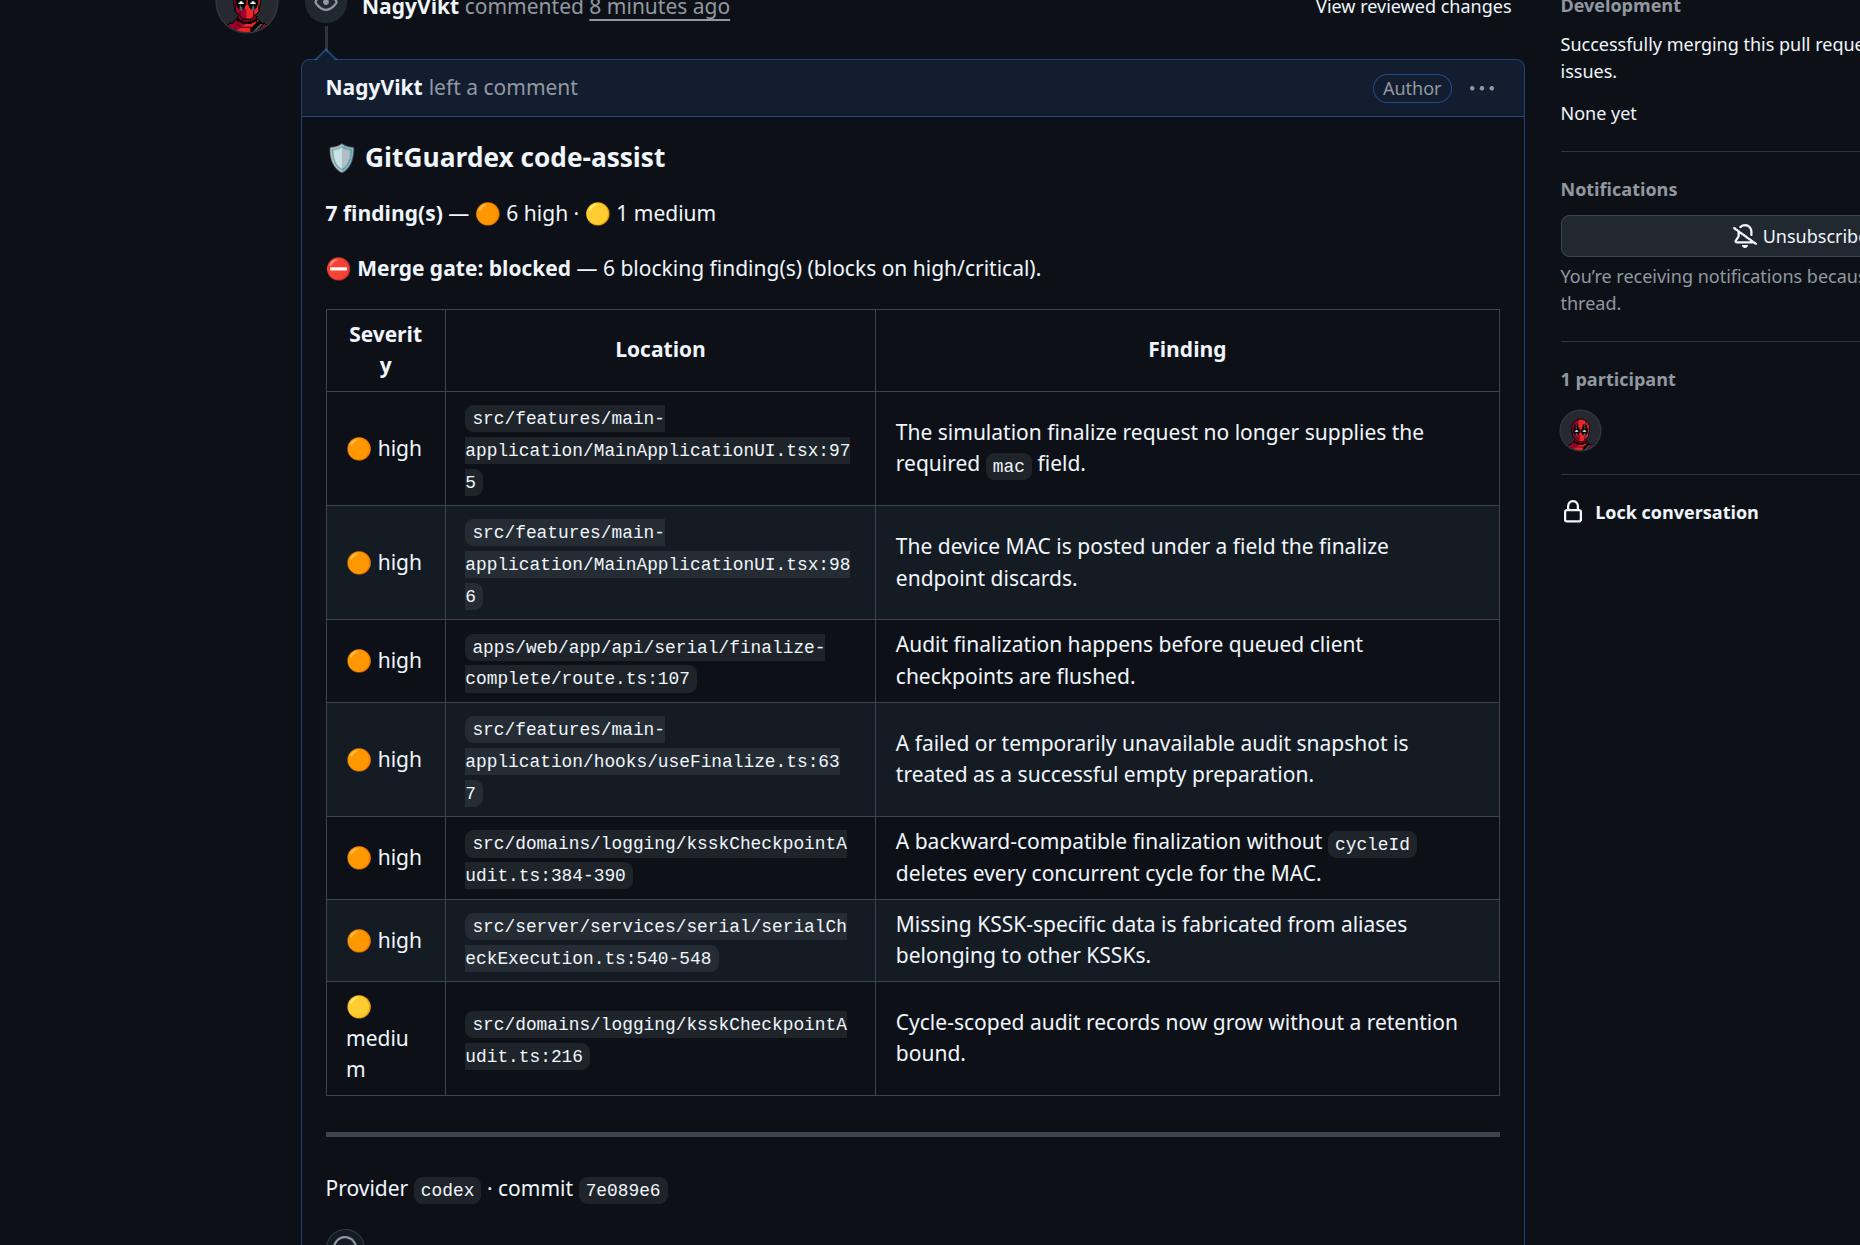Click the '1 participant' sidebar heading

coord(1617,379)
